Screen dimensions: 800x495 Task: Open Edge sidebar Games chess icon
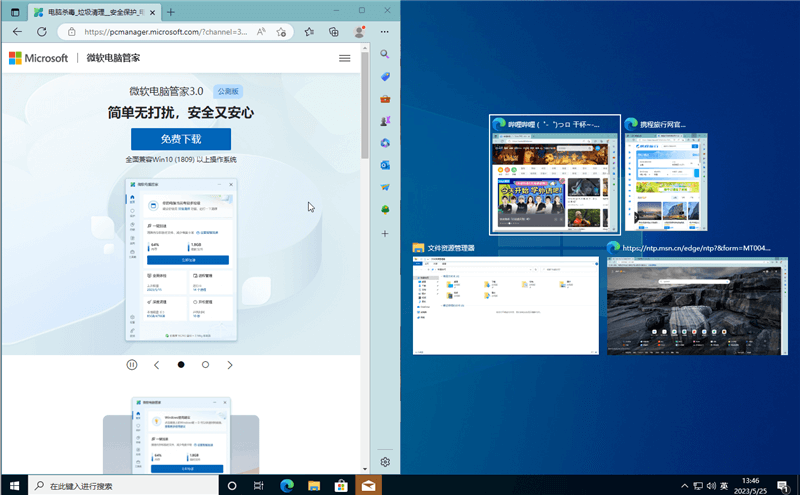tap(385, 121)
